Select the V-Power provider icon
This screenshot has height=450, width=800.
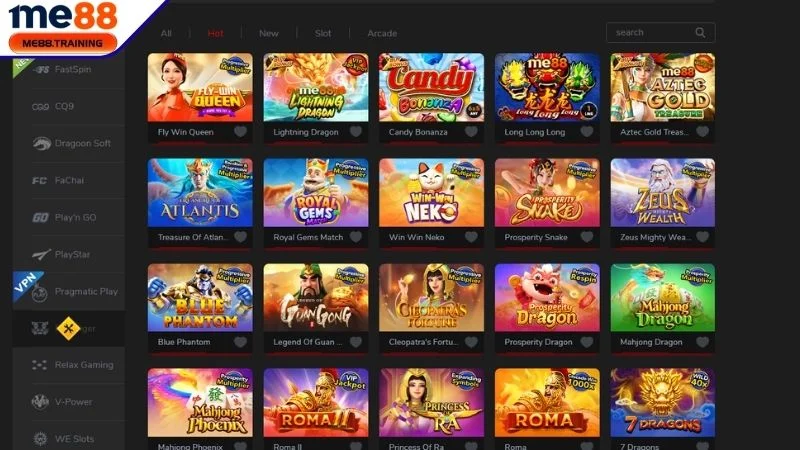click(40, 402)
